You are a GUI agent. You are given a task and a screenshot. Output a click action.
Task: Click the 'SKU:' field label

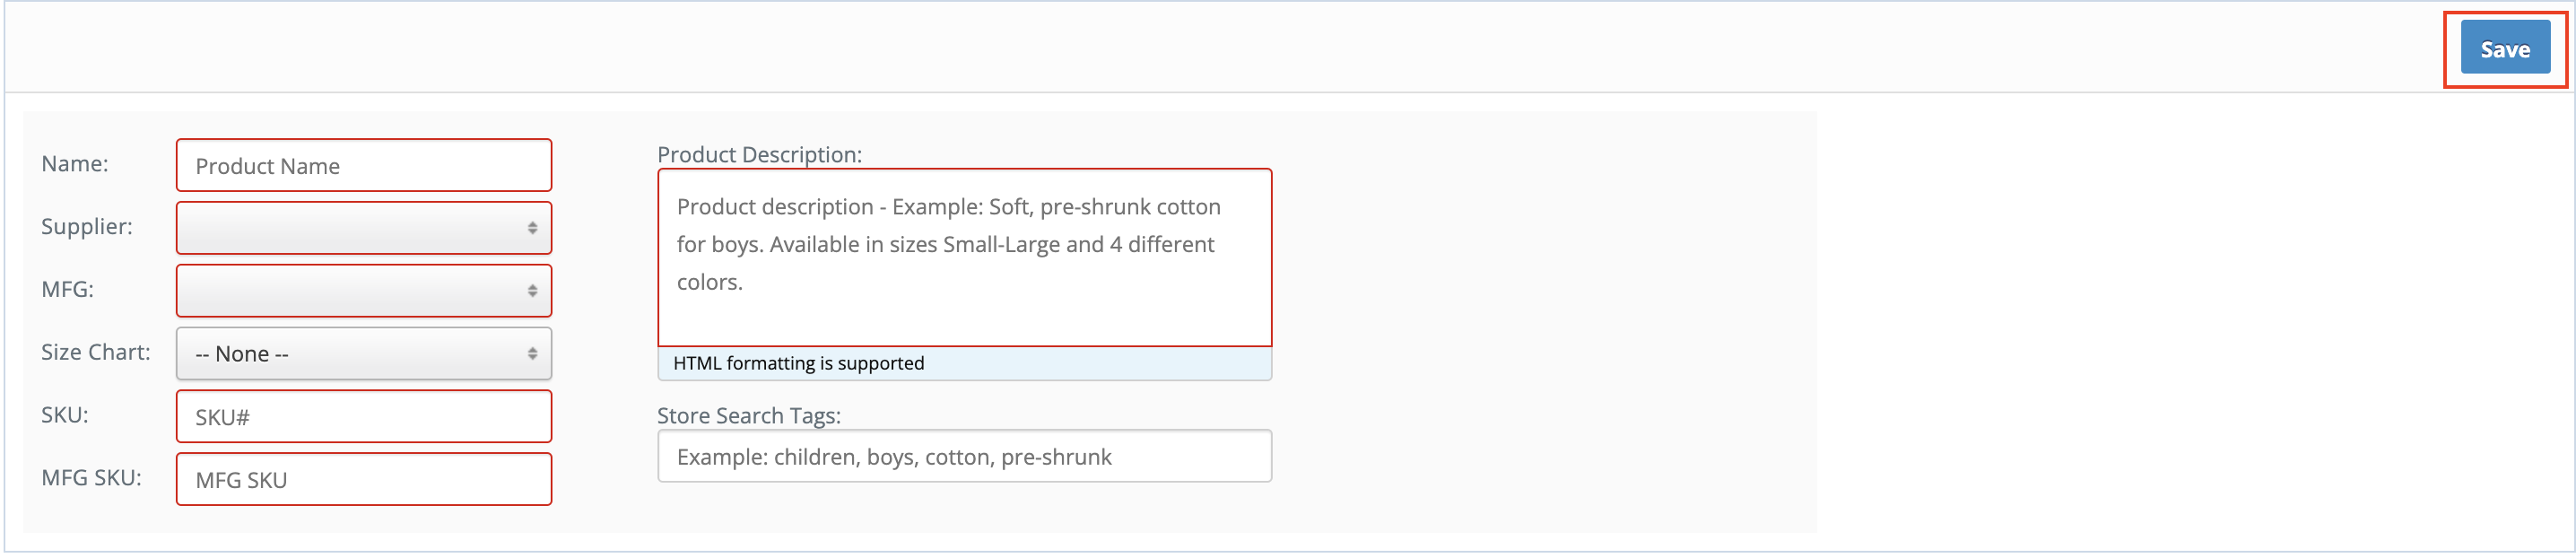(x=64, y=416)
